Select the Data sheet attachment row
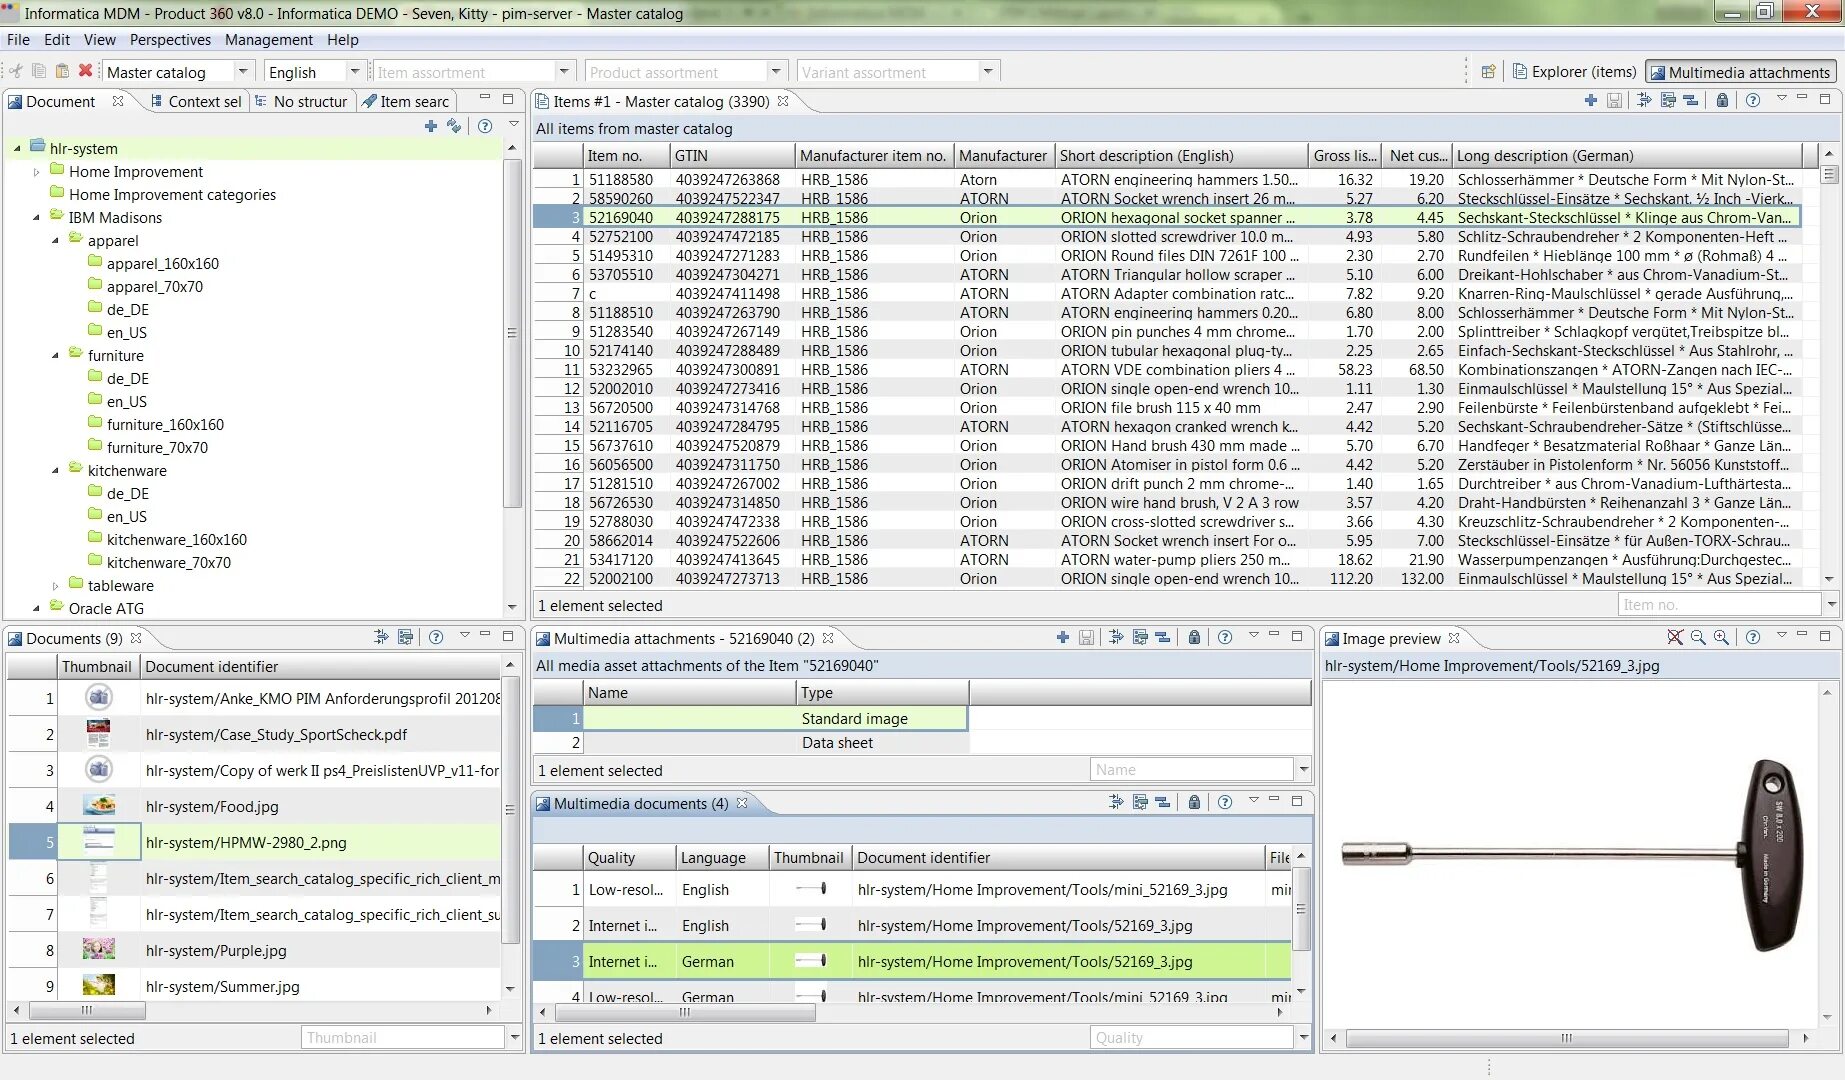 (x=750, y=743)
